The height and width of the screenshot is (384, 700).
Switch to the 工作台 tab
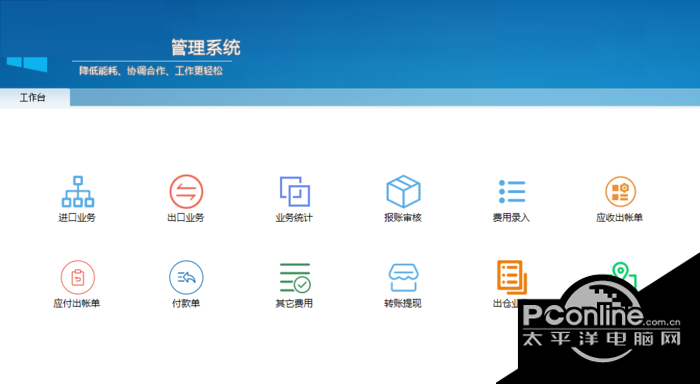tap(35, 98)
